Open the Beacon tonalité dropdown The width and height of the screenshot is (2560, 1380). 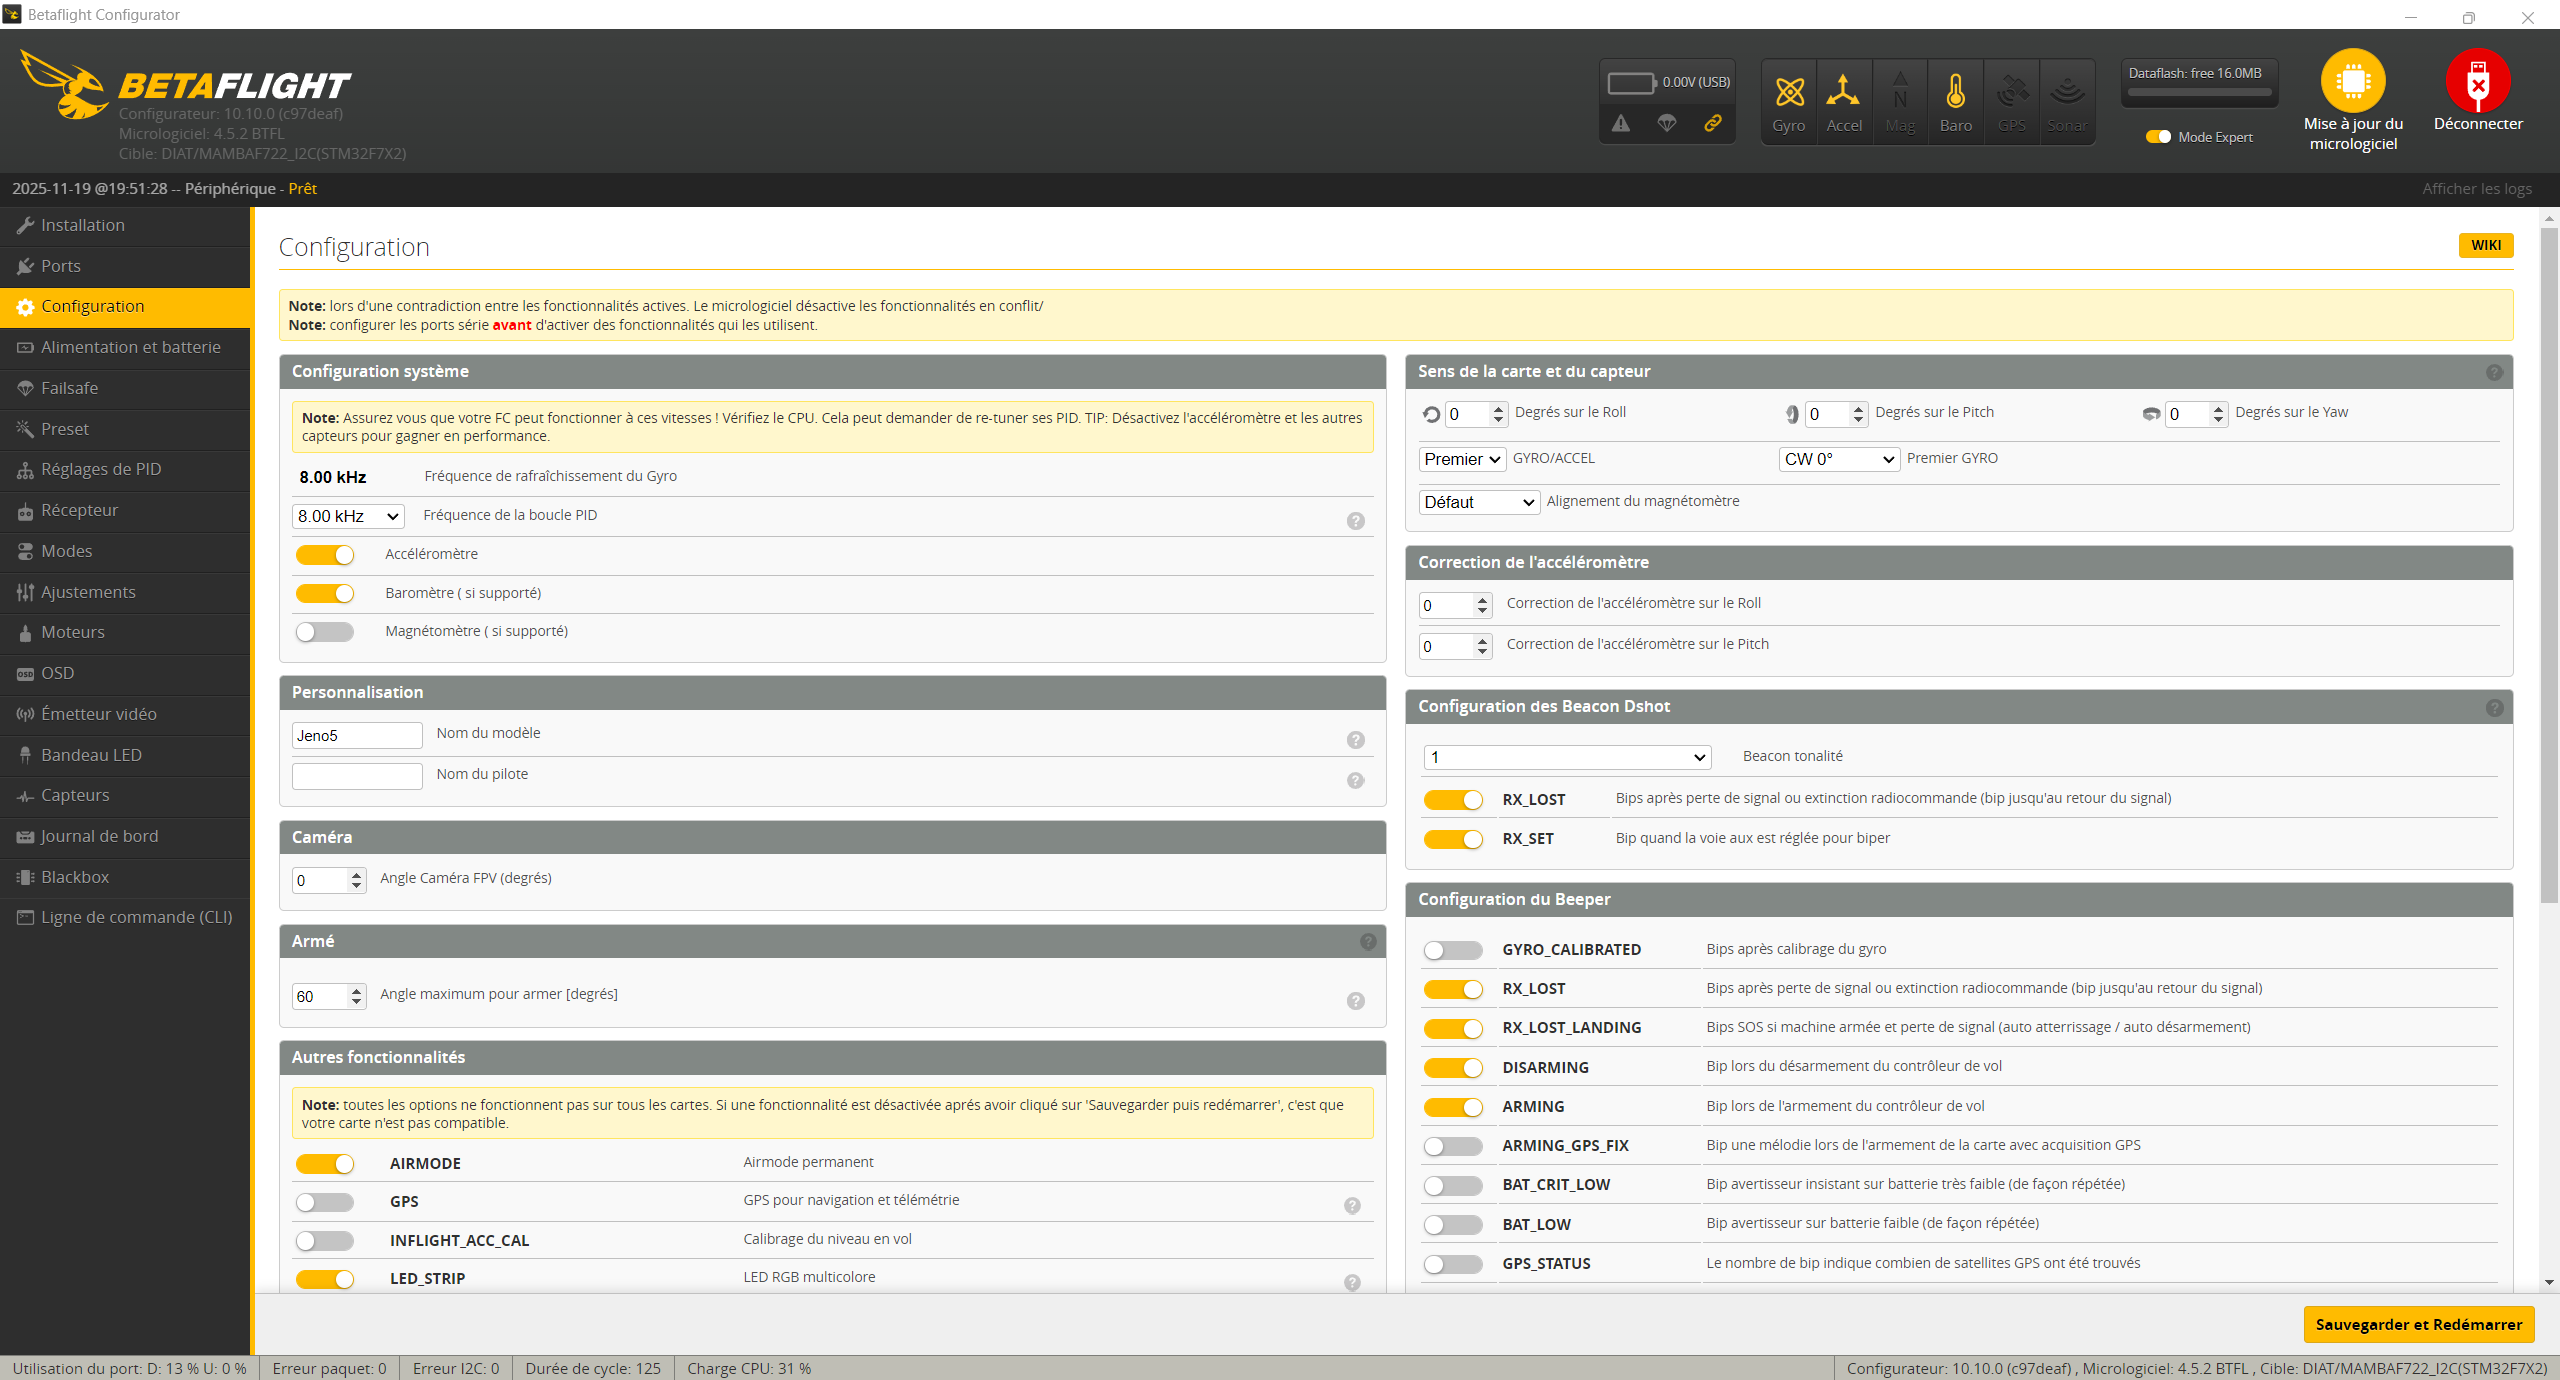[x=1566, y=757]
